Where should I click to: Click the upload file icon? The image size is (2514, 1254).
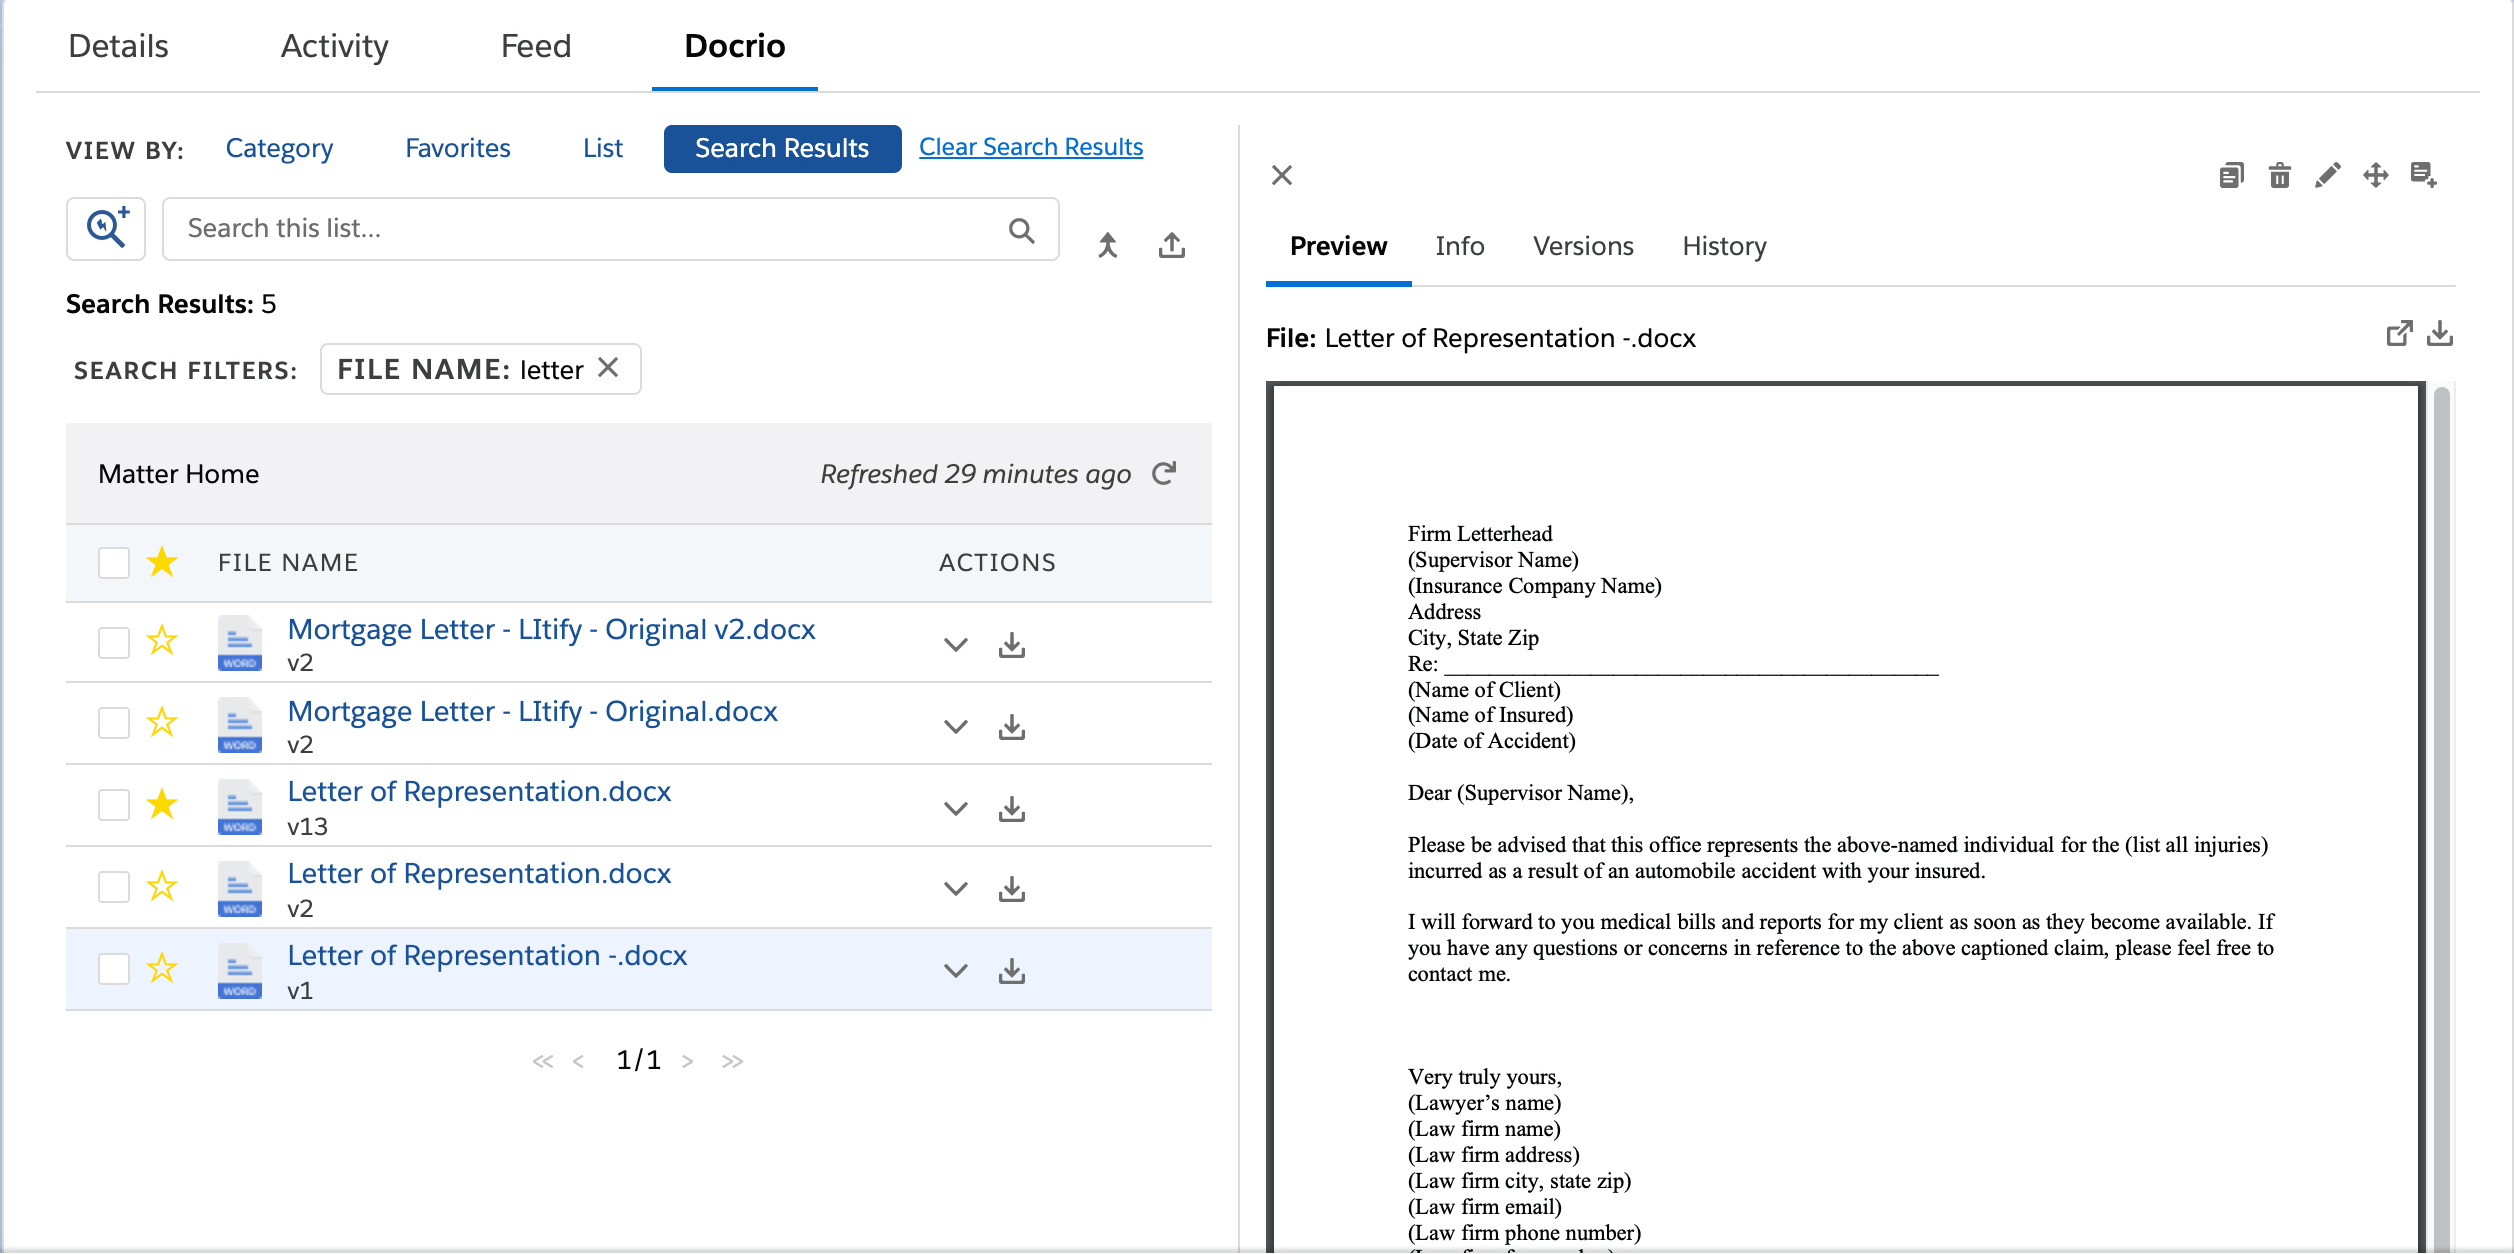pos(1171,245)
